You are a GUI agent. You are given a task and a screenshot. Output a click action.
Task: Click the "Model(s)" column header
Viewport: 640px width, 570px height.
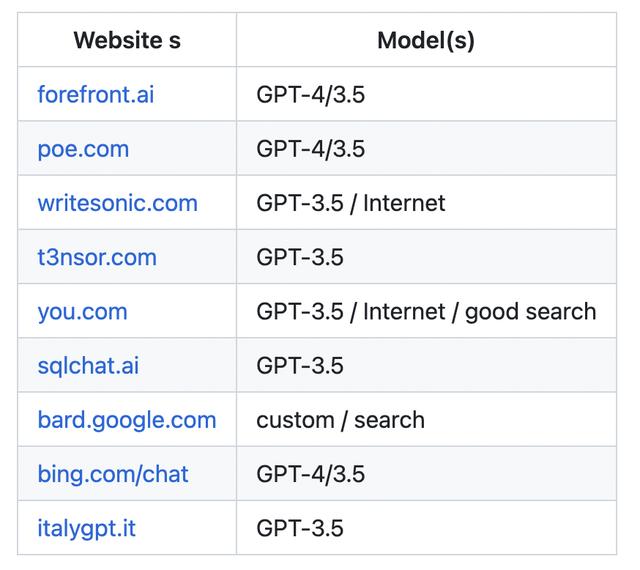pyautogui.click(x=426, y=41)
